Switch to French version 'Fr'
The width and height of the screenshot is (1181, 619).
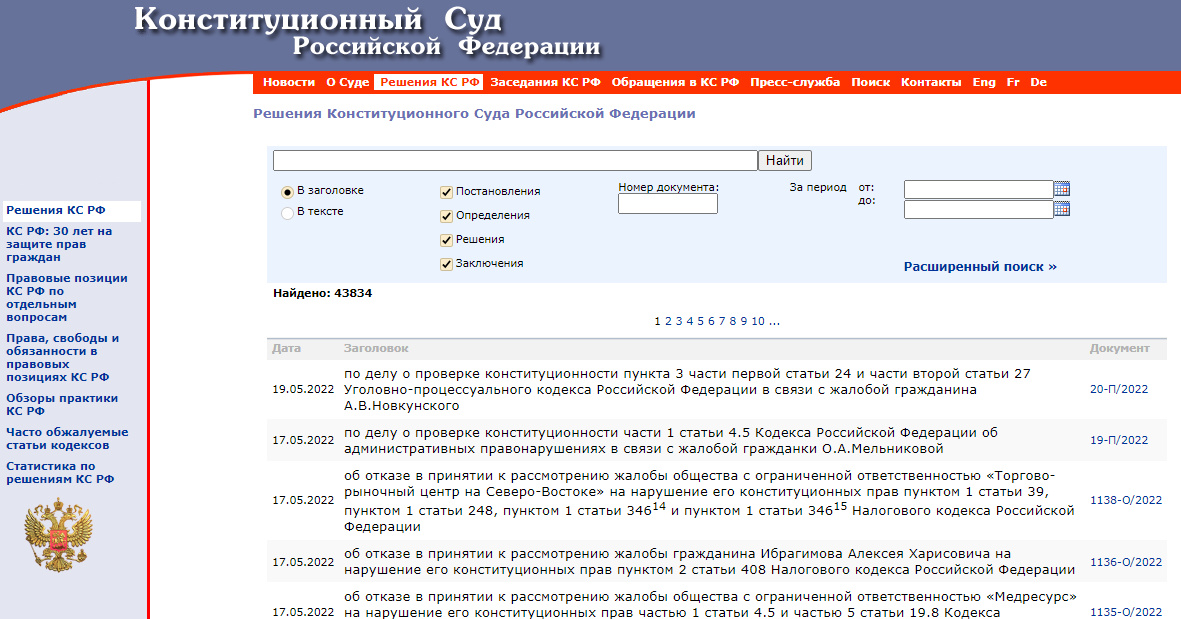tap(1013, 82)
